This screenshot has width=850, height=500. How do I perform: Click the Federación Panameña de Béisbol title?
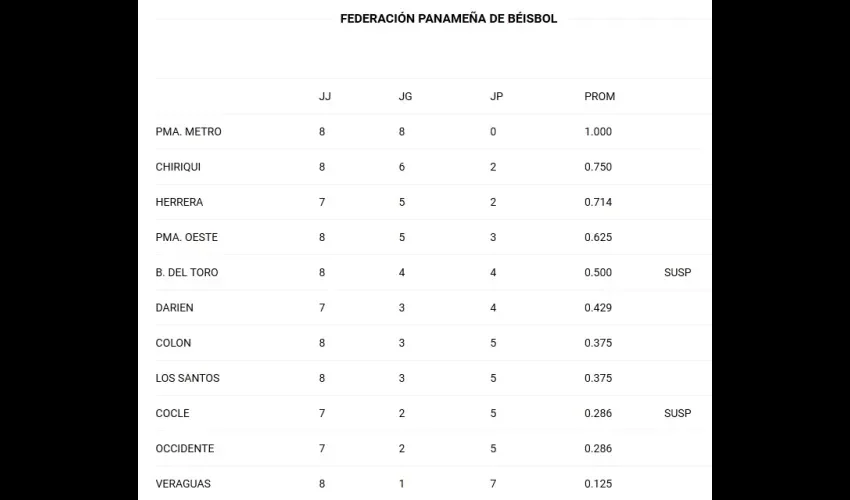click(x=448, y=18)
